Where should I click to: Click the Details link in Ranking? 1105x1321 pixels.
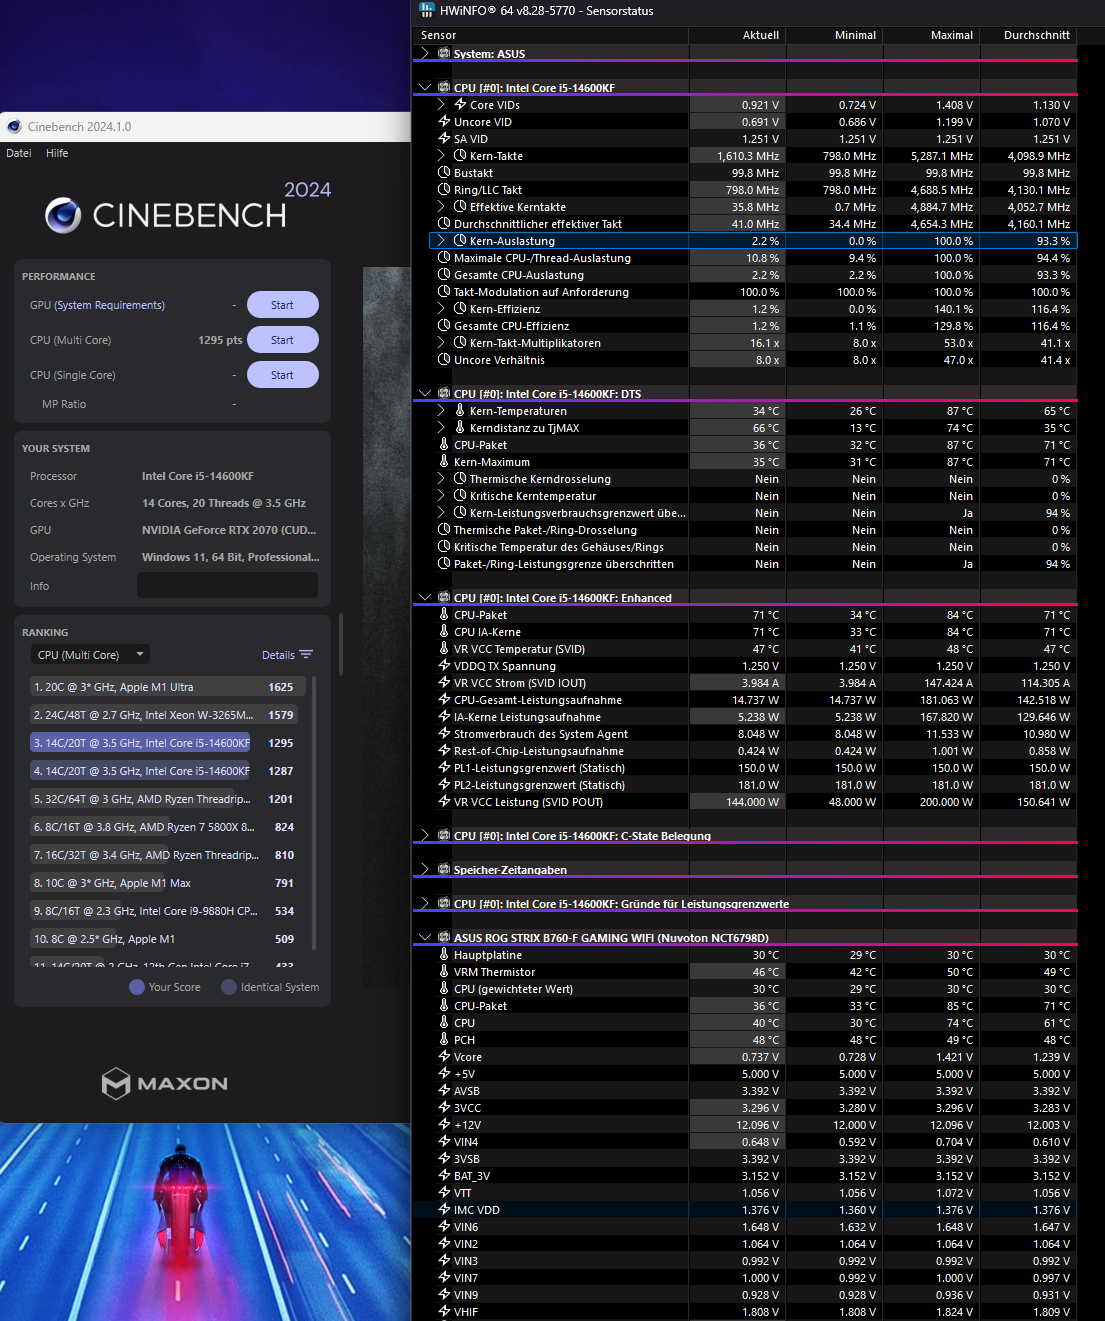tap(278, 655)
